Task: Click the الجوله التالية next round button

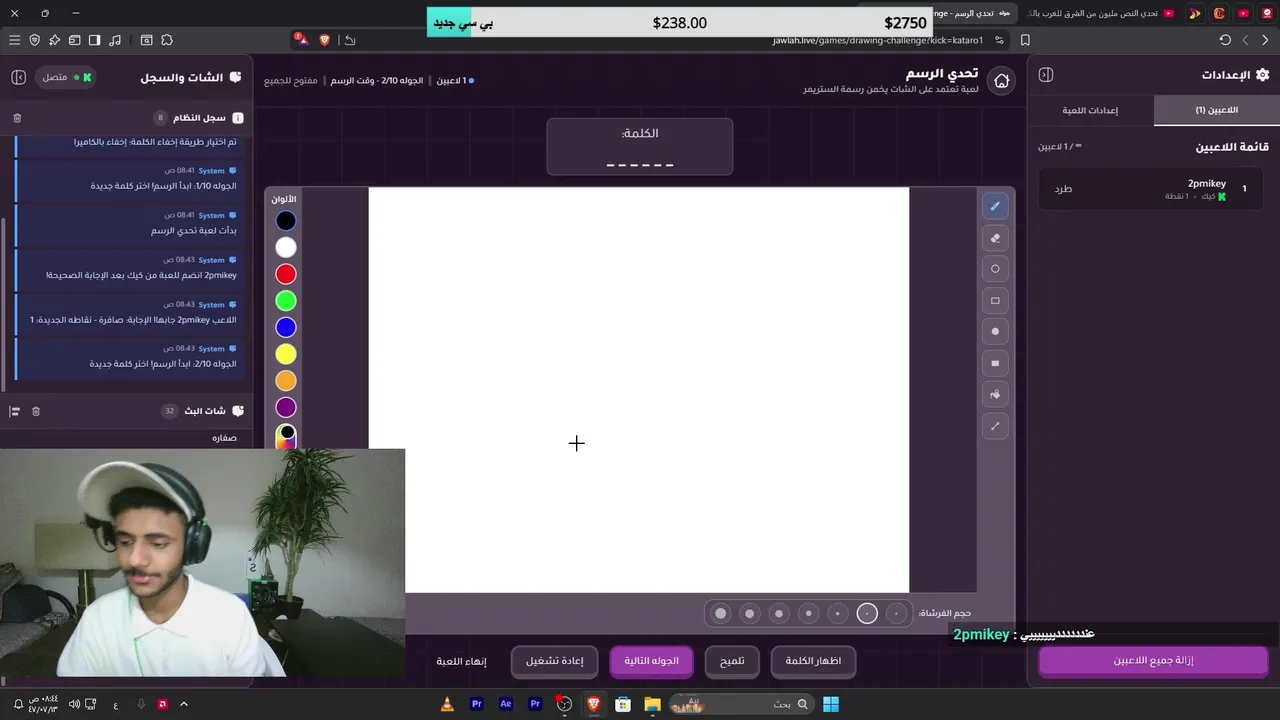Action: [651, 661]
